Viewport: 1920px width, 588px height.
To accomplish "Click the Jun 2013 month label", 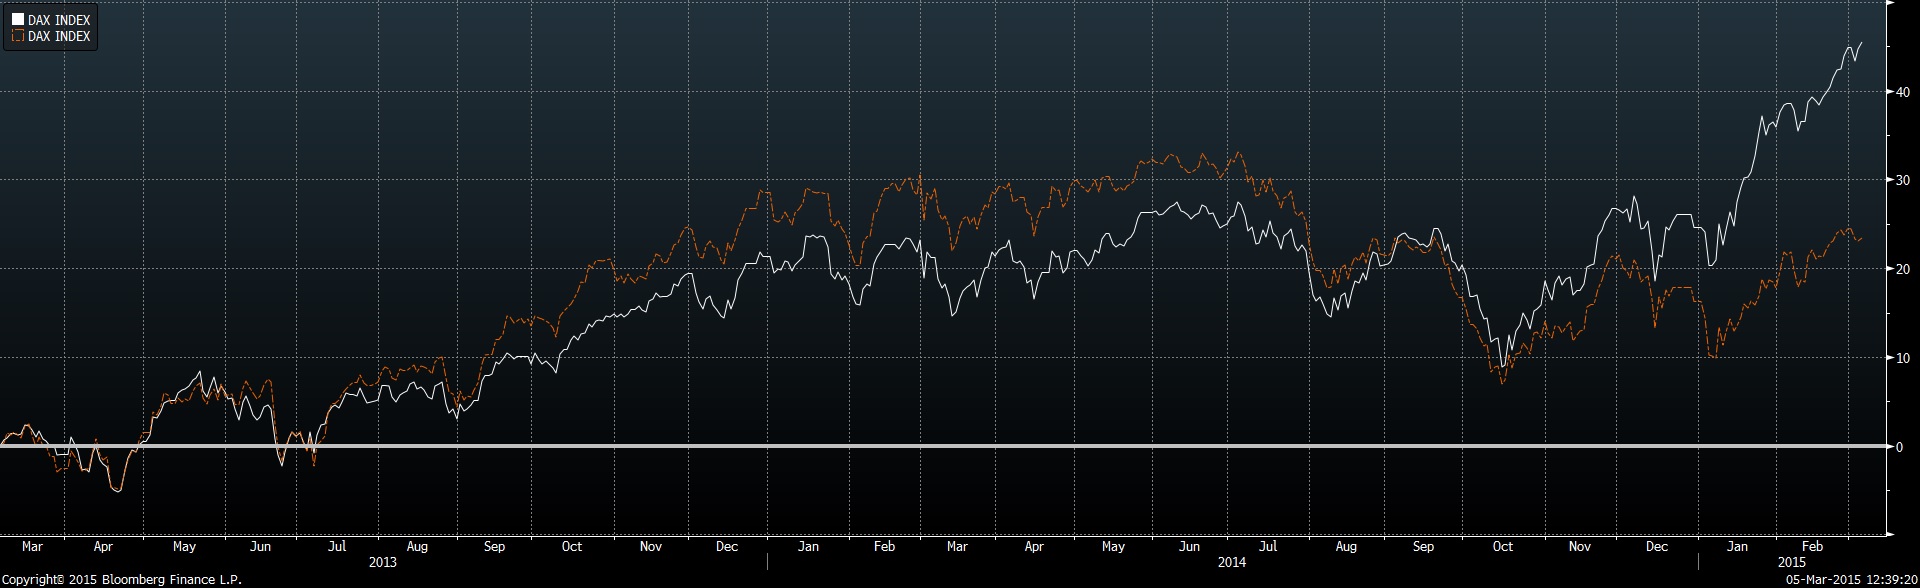I will (260, 547).
